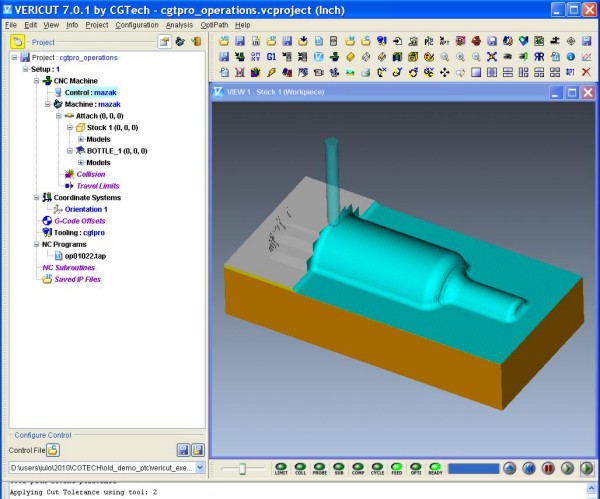Click the blue info circle icon
This screenshot has width=600, height=499.
pos(571,57)
